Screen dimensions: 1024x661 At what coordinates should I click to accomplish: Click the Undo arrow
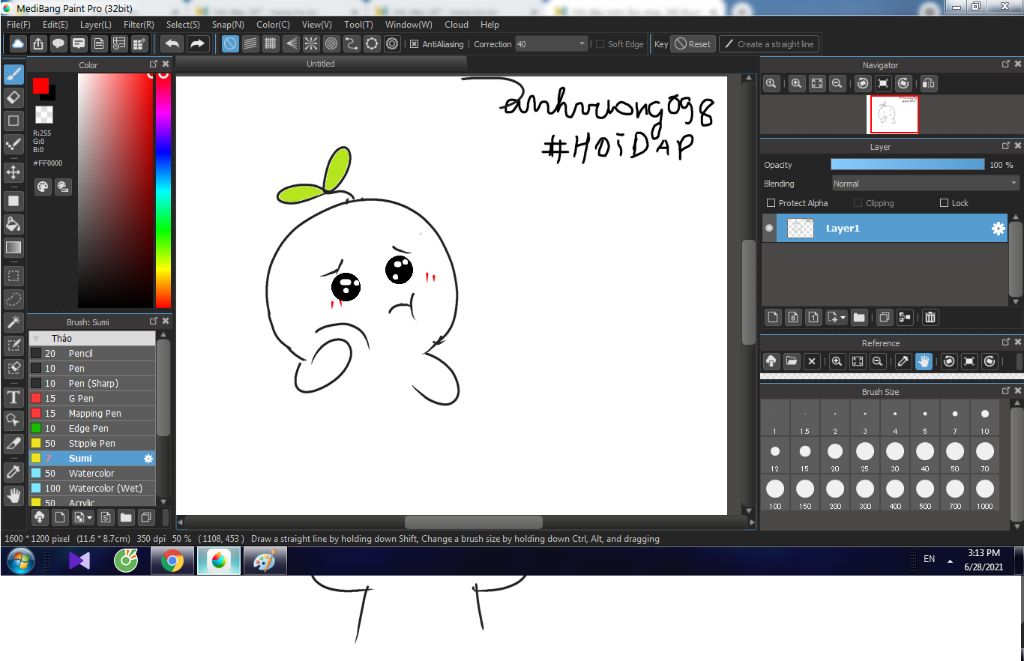172,44
